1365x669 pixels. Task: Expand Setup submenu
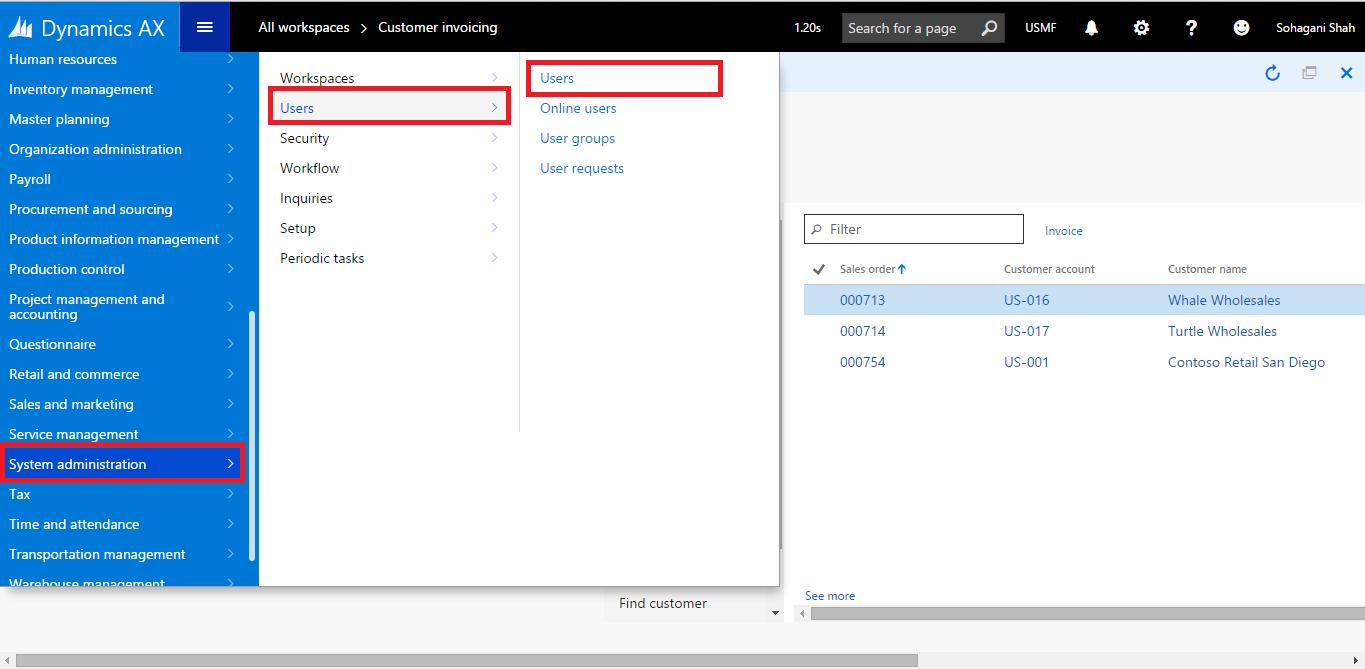tap(389, 228)
